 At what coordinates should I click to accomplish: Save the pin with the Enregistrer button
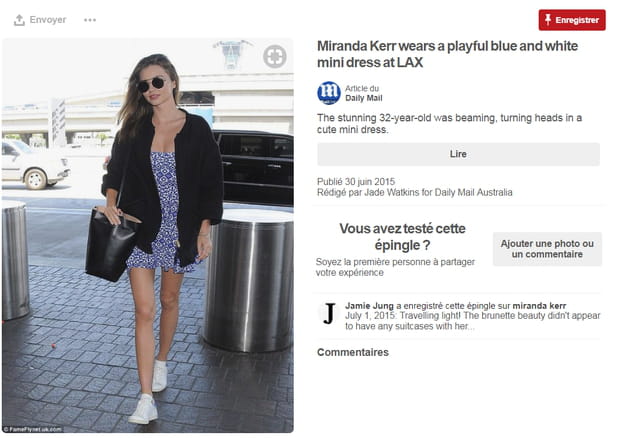572,20
